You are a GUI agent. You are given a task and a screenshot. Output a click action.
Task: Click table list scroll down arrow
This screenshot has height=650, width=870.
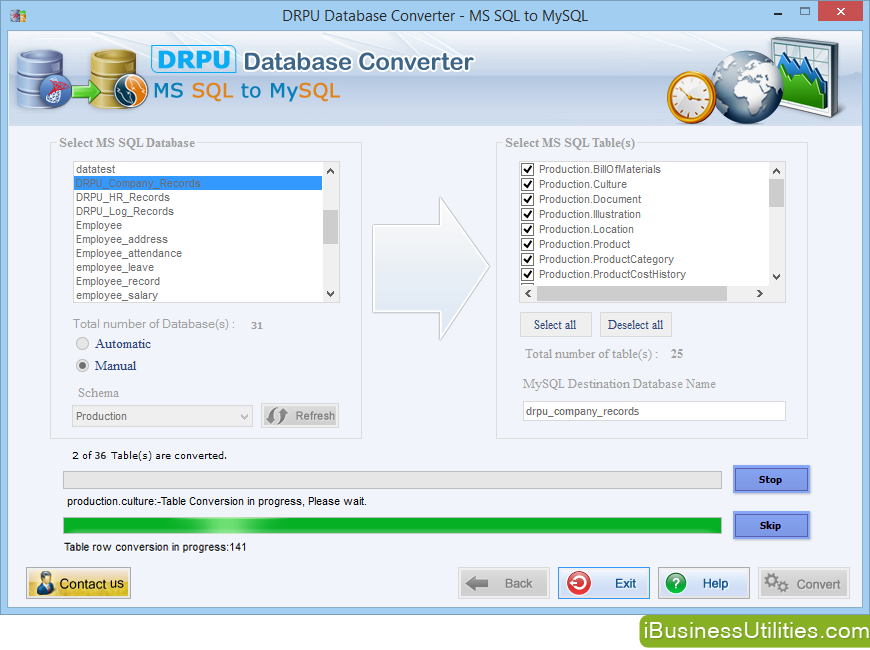pyautogui.click(x=777, y=276)
